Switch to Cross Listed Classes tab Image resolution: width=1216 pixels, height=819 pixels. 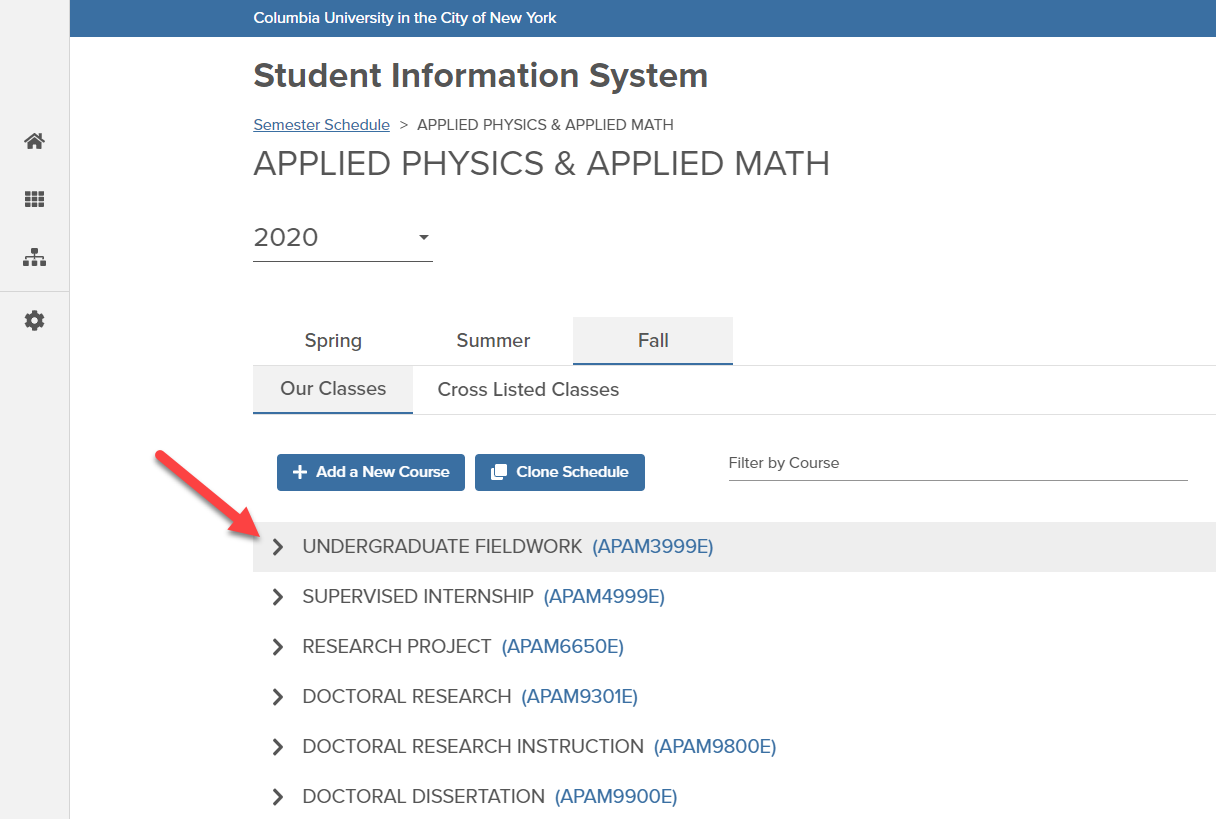528,390
